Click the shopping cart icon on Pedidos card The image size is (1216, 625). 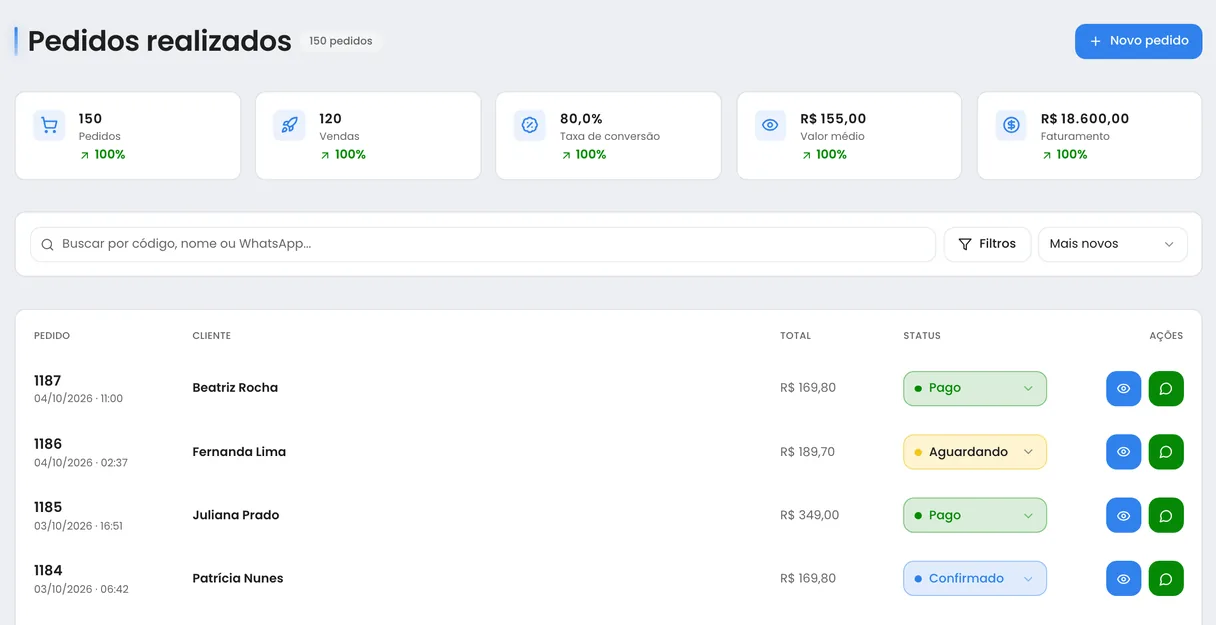pos(49,125)
